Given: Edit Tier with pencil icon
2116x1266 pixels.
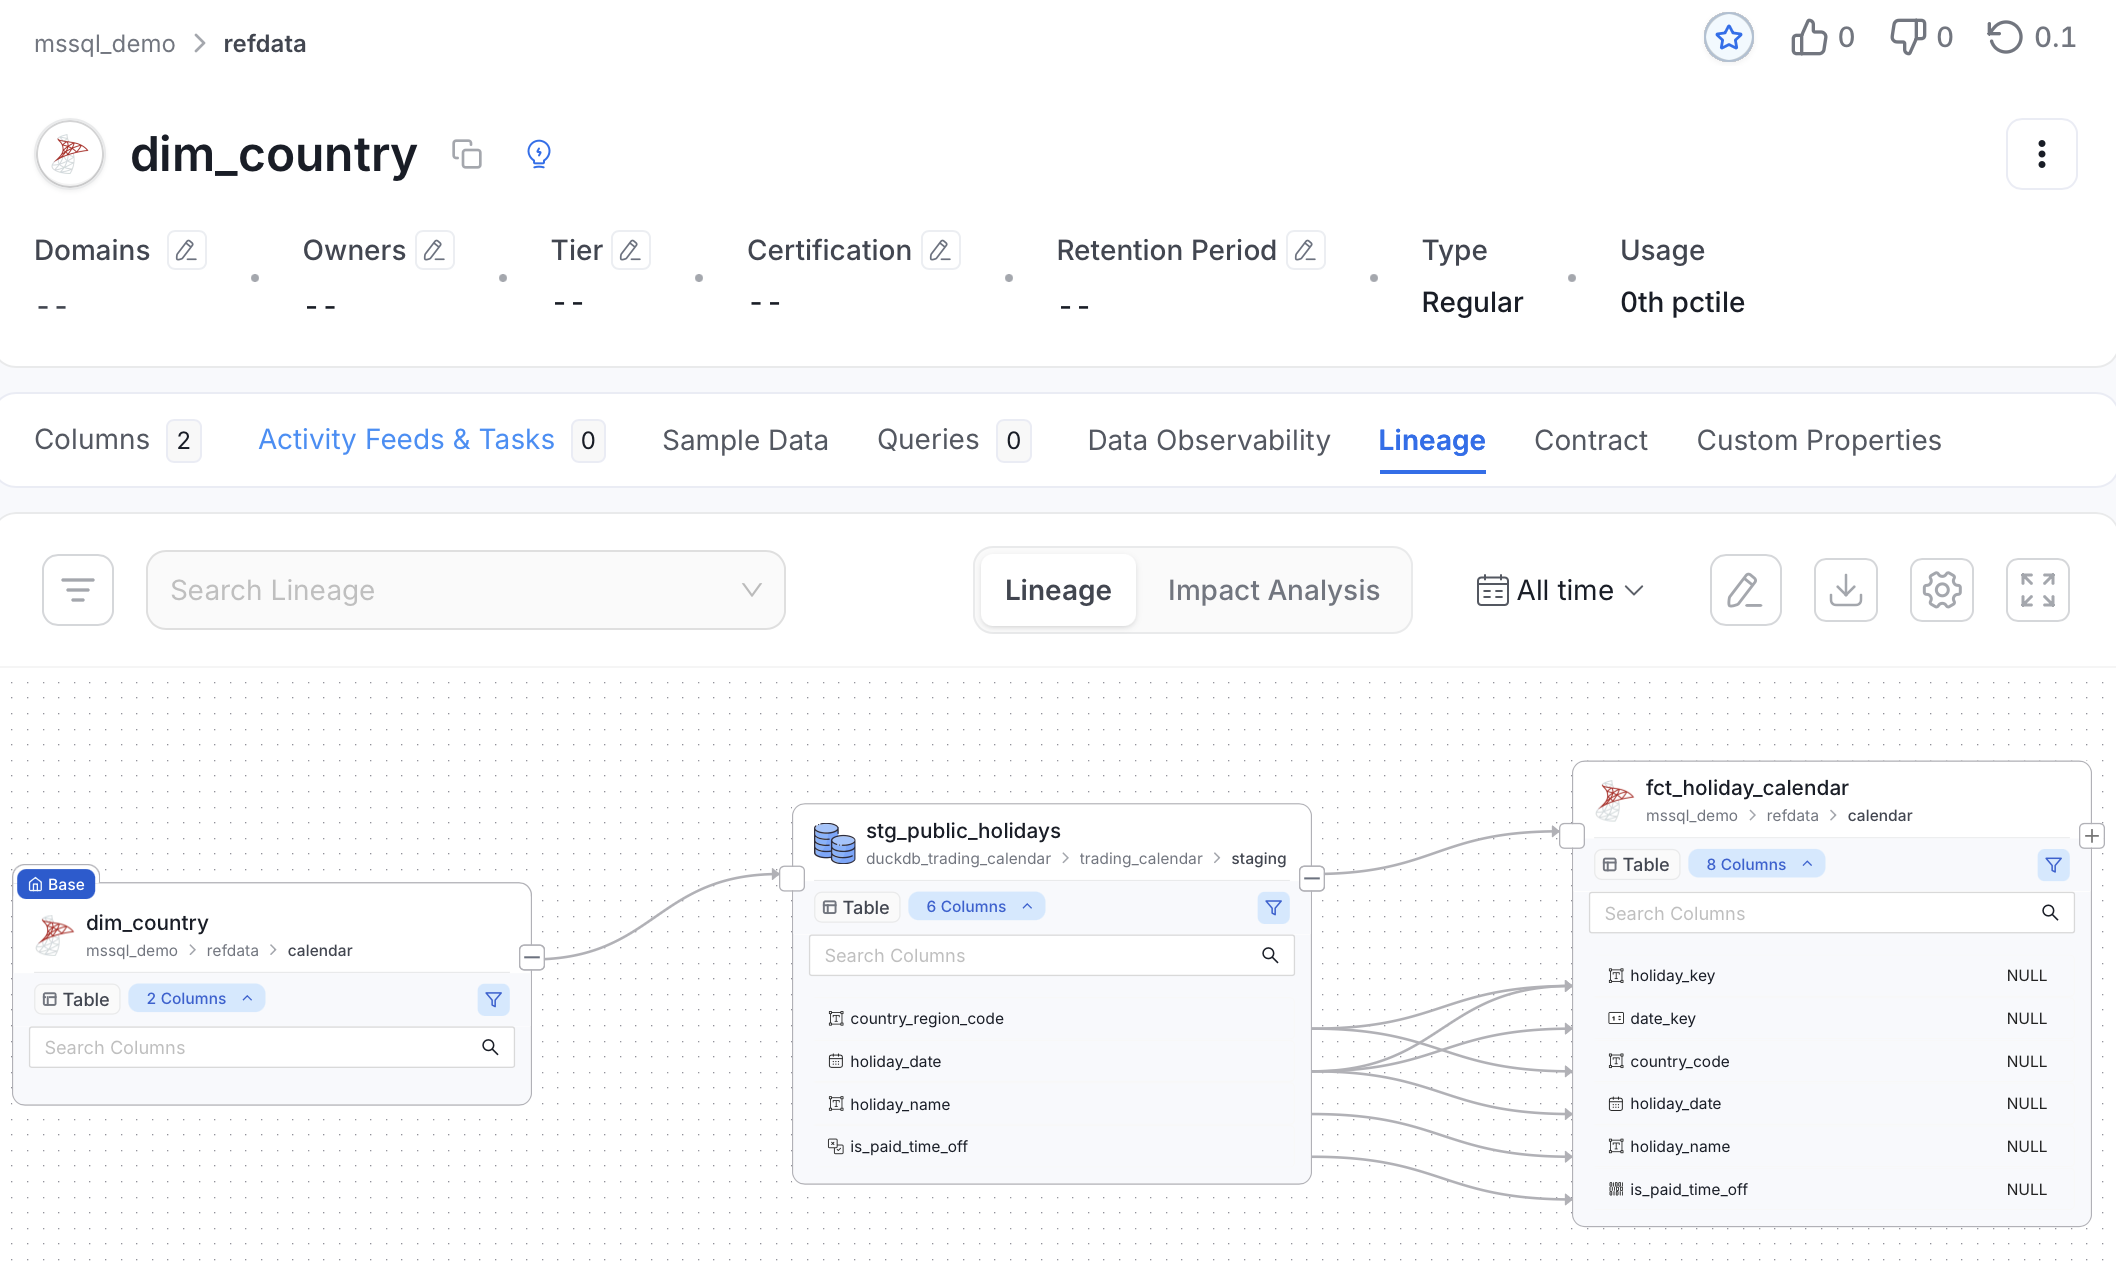Looking at the screenshot, I should click(631, 250).
